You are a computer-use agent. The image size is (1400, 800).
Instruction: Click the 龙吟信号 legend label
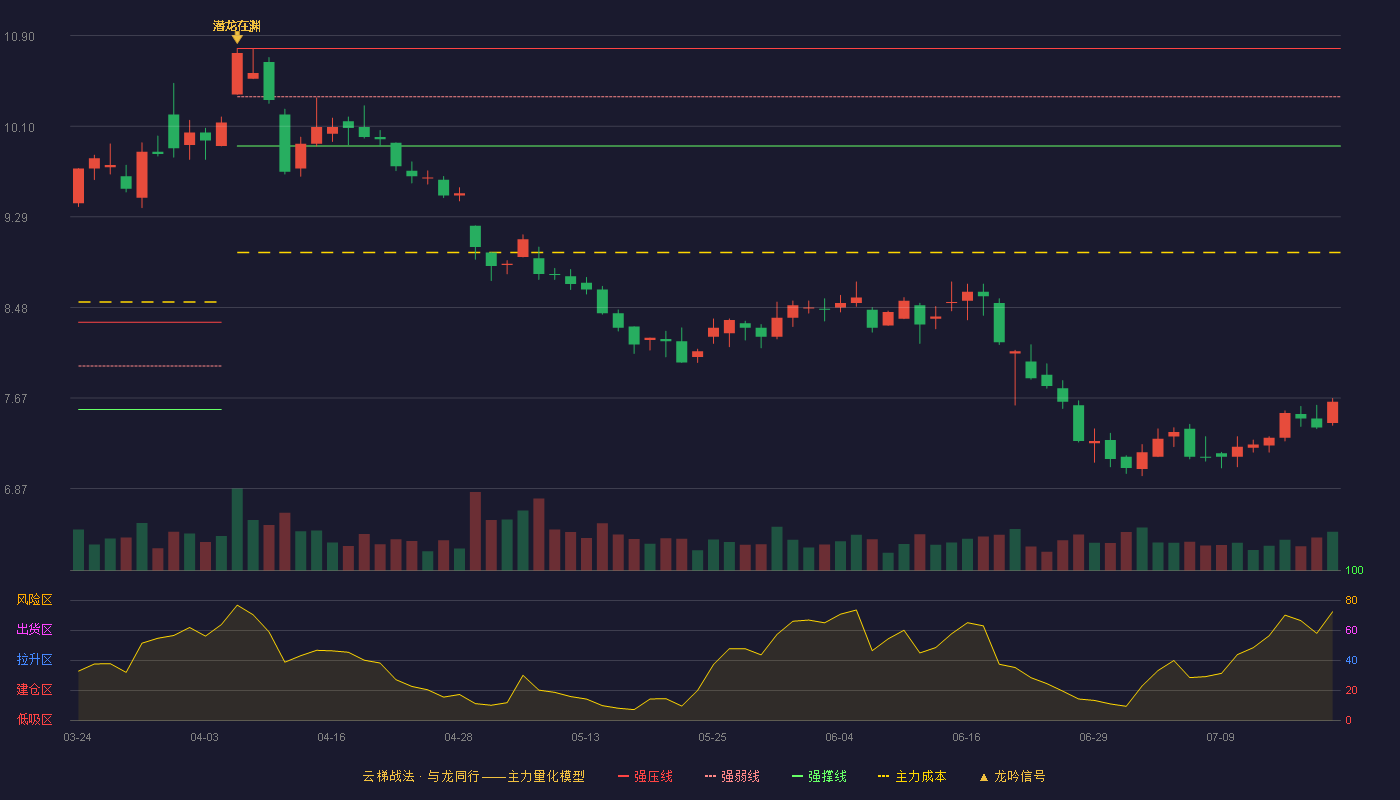[x=1020, y=776]
